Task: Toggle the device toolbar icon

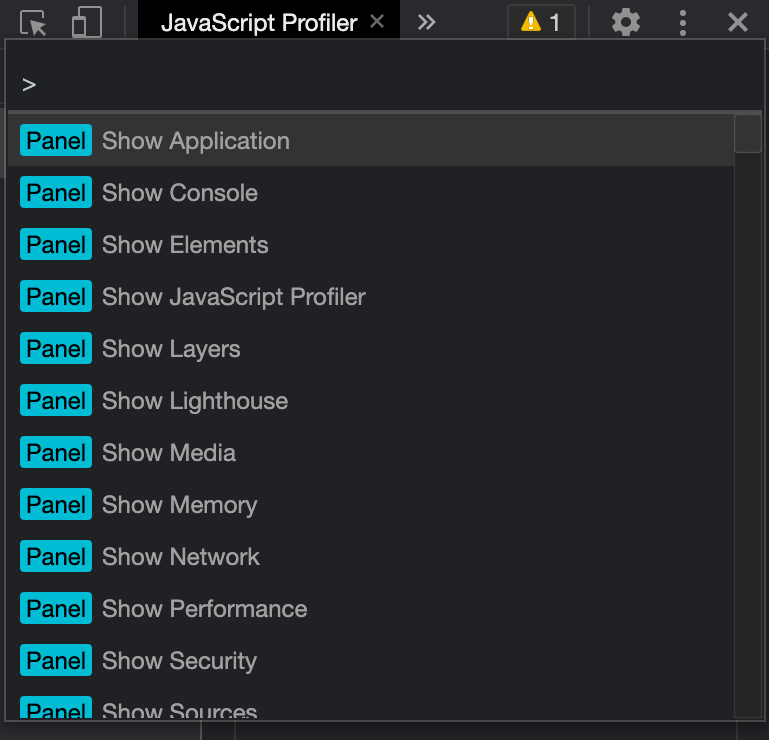Action: [x=87, y=23]
